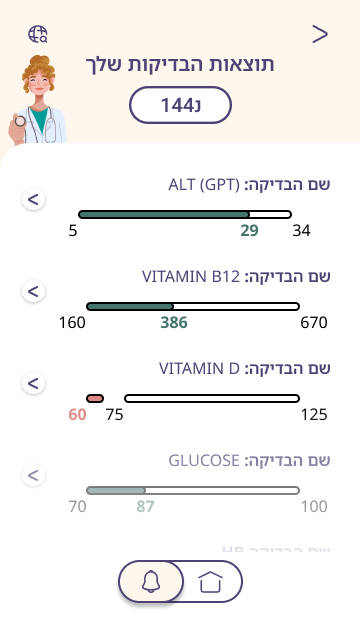Image resolution: width=360 pixels, height=640 pixels.
Task: Click the ALT (GPT) progress bar
Action: pos(185,214)
